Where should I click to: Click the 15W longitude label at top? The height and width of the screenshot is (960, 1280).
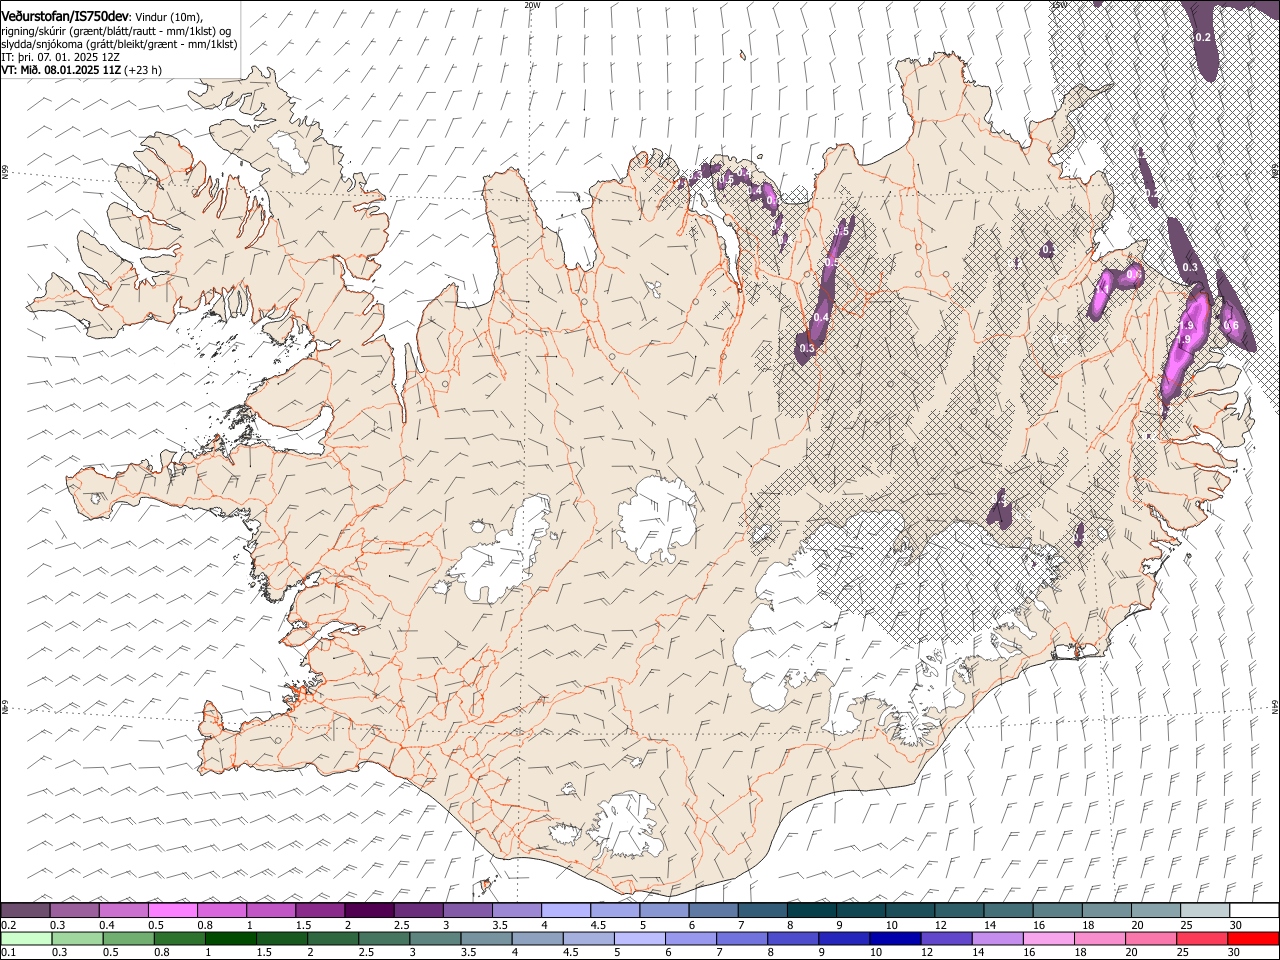[1058, 5]
